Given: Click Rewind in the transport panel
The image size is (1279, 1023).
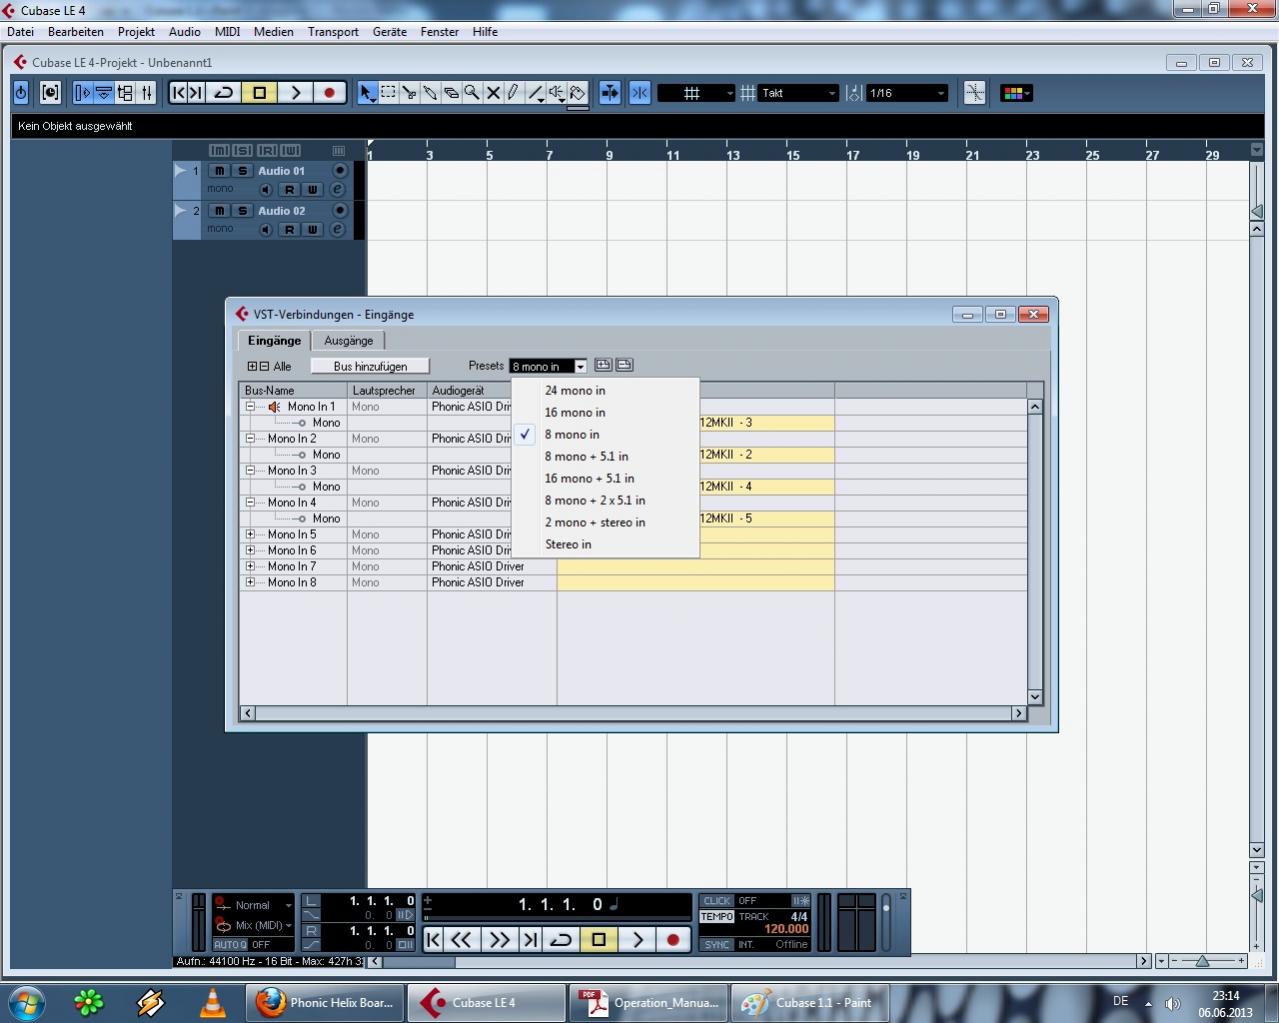Looking at the screenshot, I should tap(461, 939).
